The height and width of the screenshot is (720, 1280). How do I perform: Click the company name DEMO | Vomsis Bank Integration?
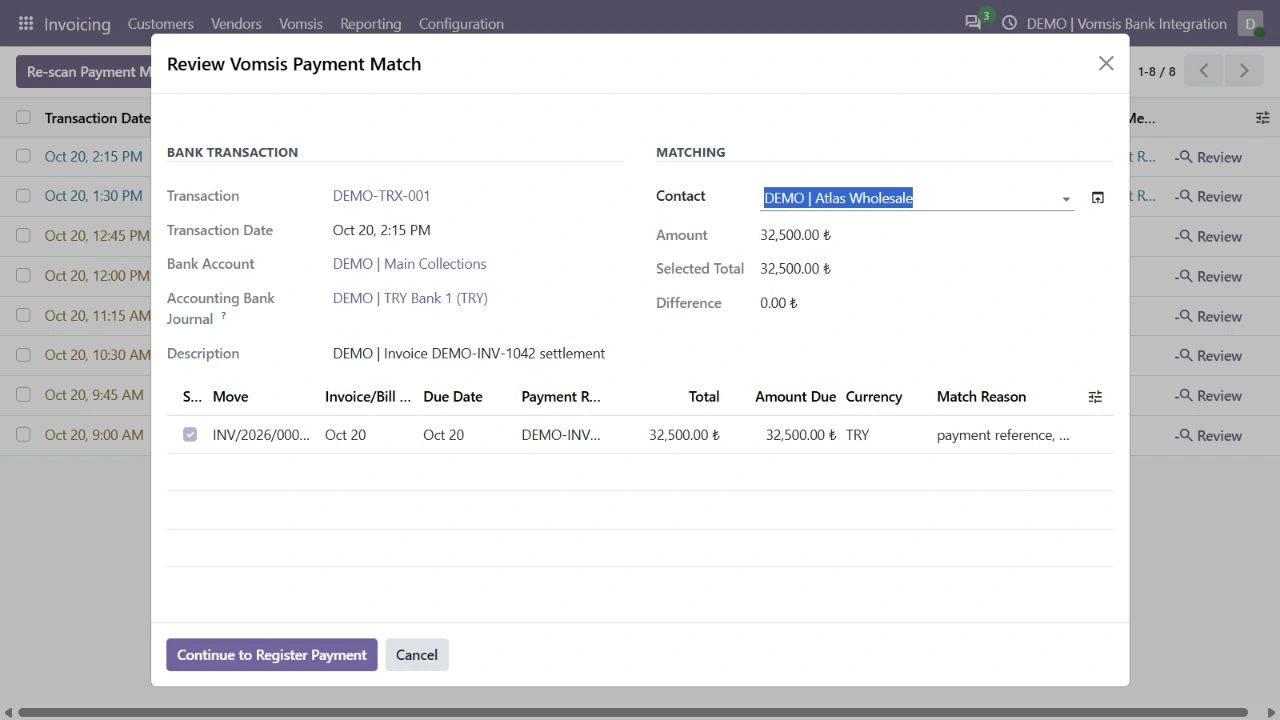[1127, 23]
